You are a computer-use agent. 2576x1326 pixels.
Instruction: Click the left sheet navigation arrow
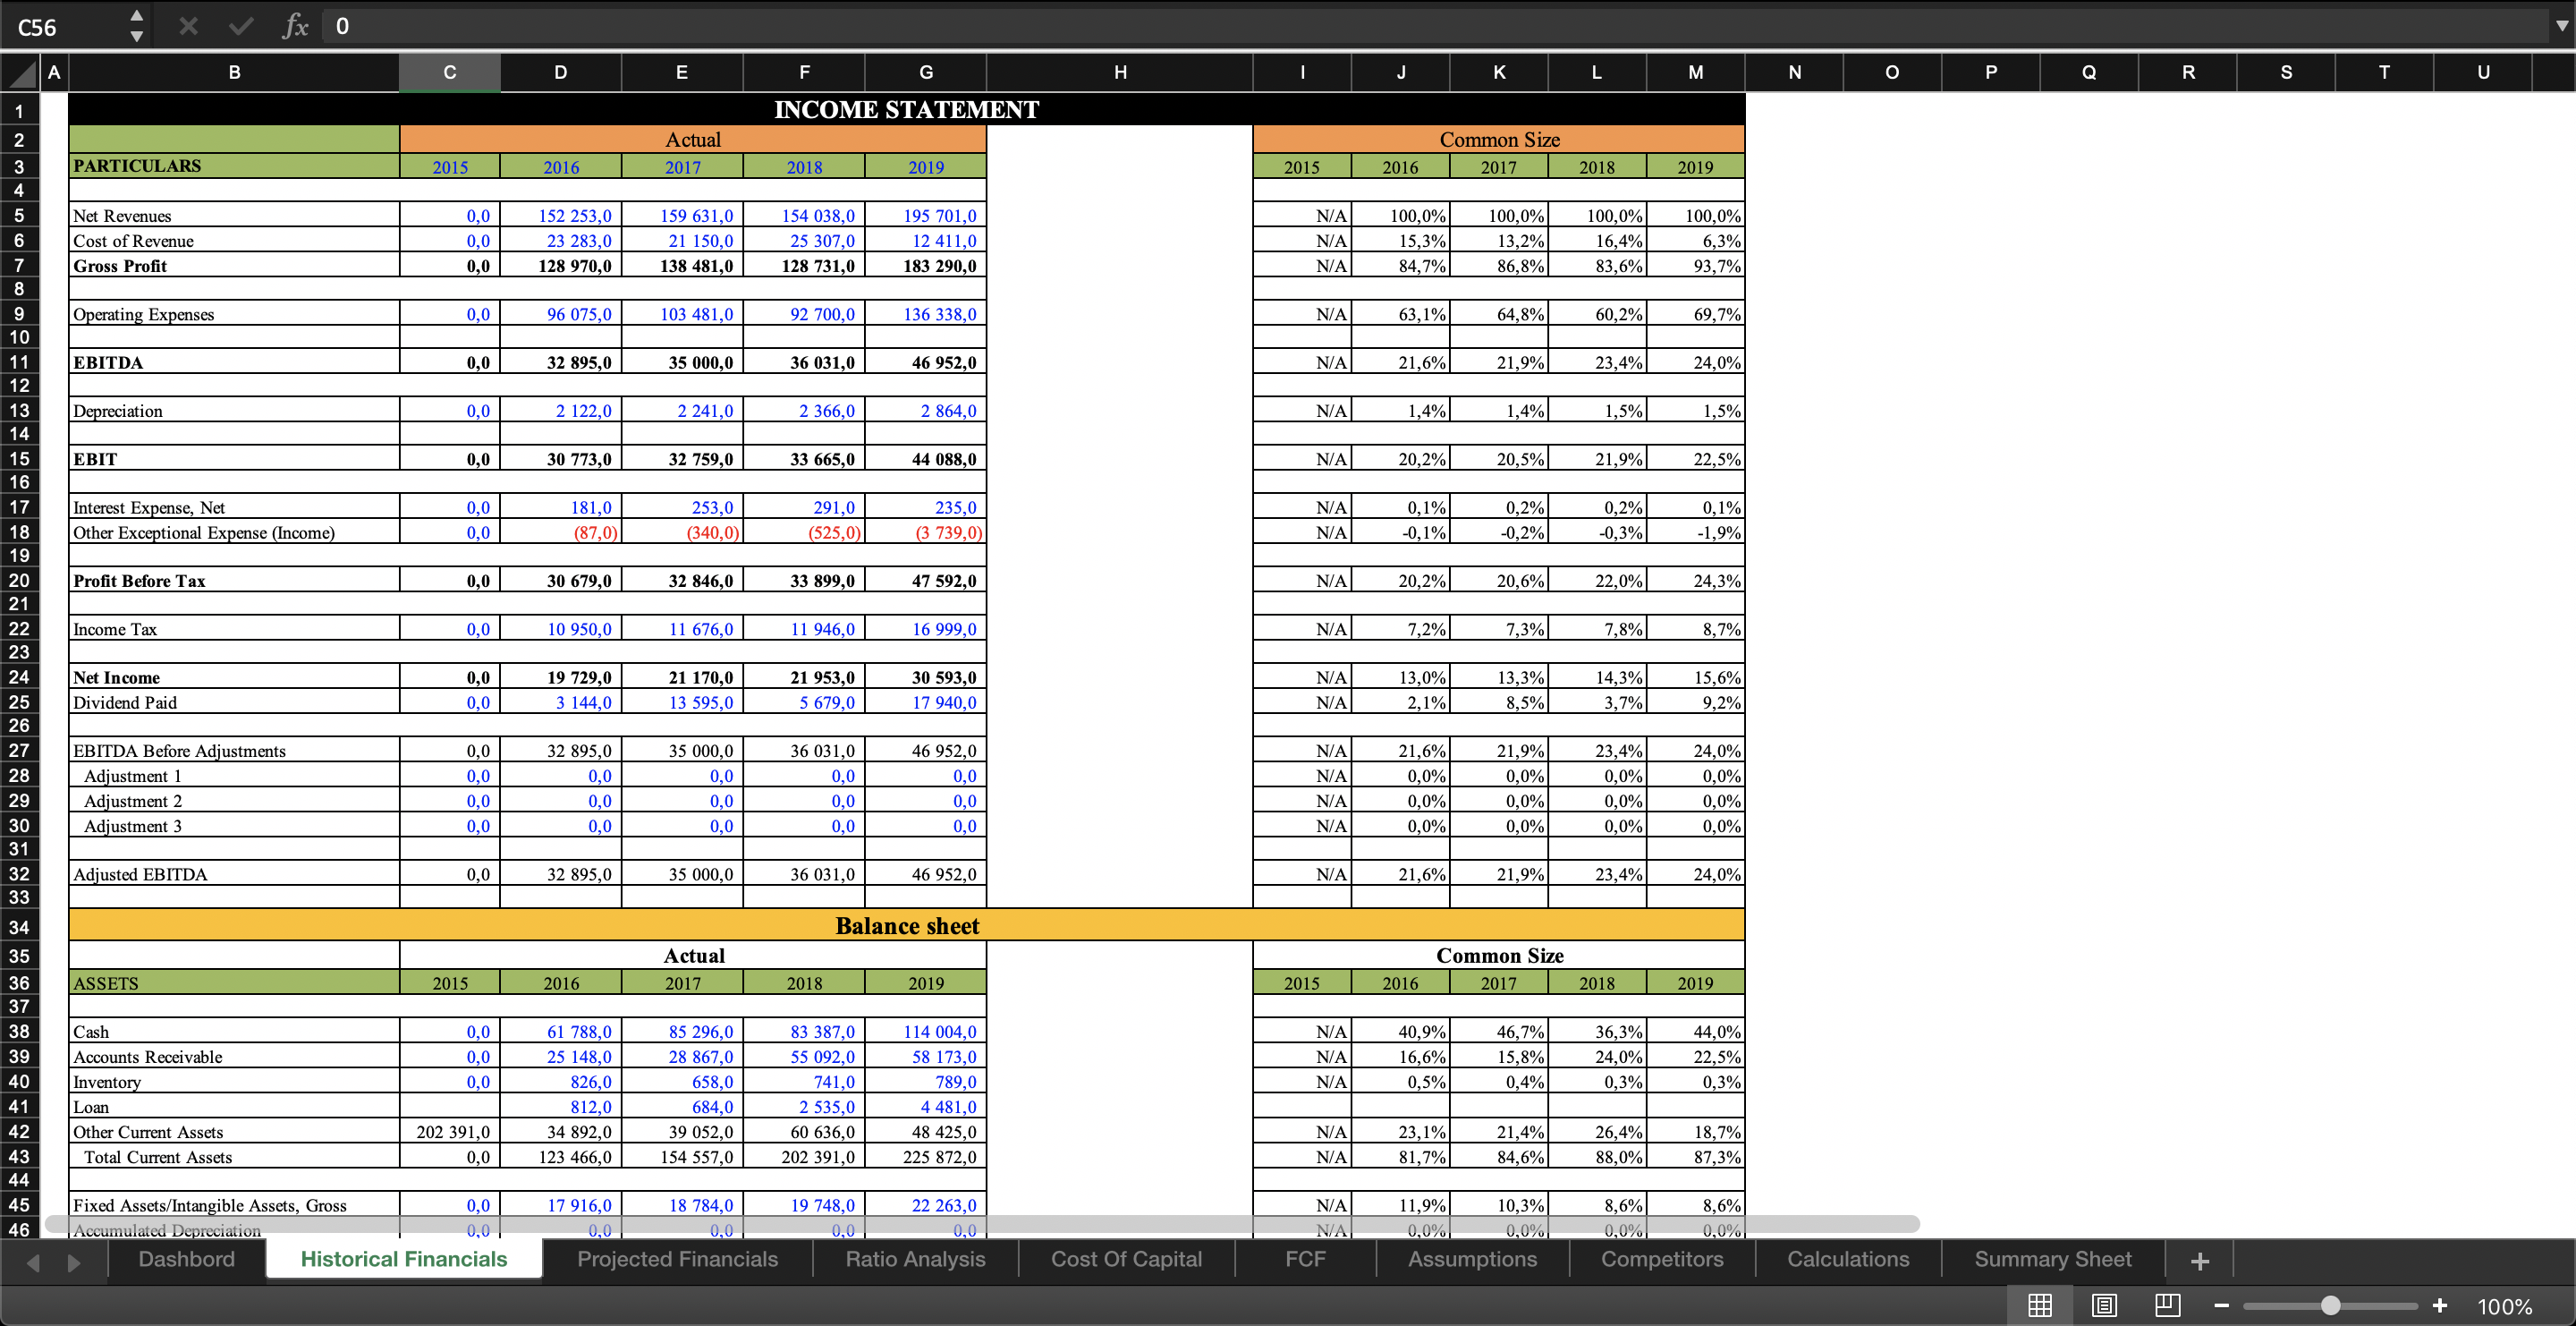(33, 1263)
